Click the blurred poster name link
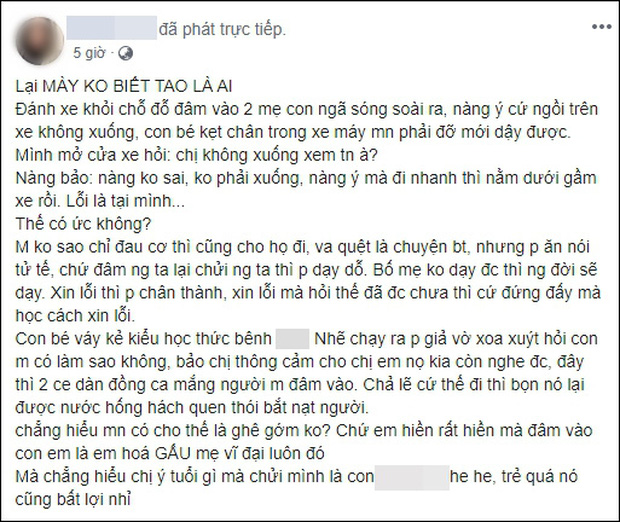The width and height of the screenshot is (620, 522). click(x=112, y=28)
